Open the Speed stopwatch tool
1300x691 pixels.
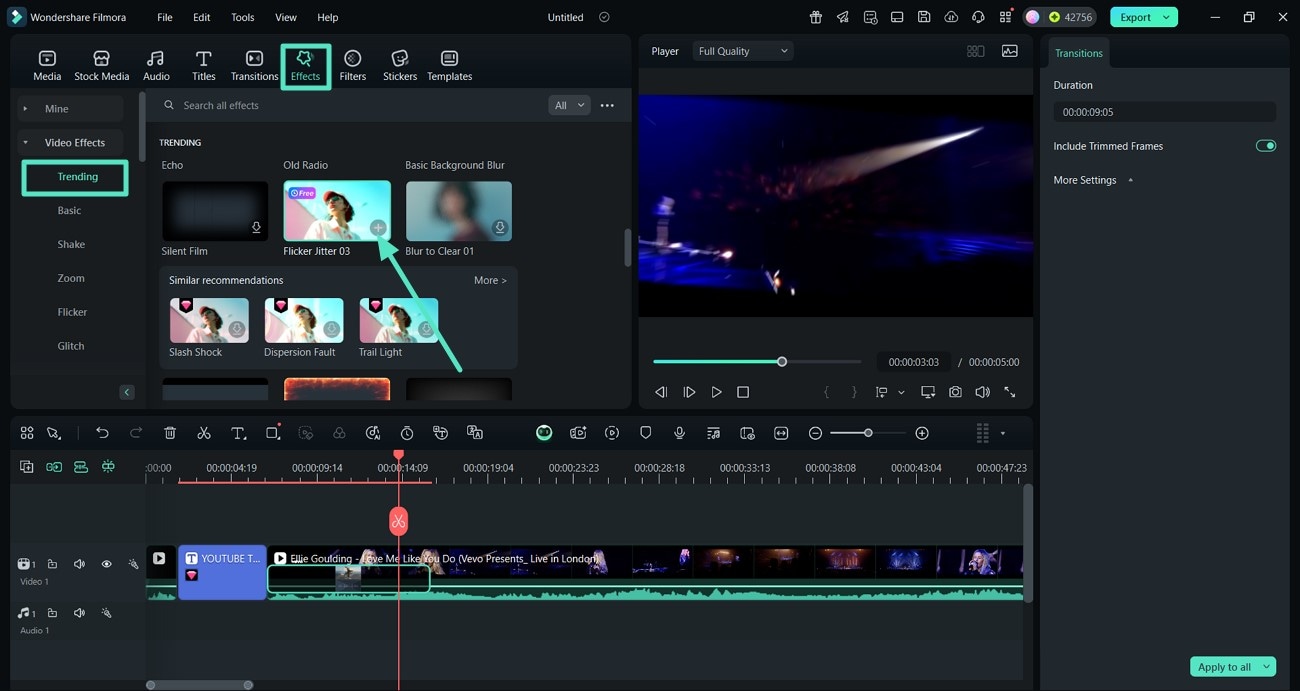click(407, 433)
